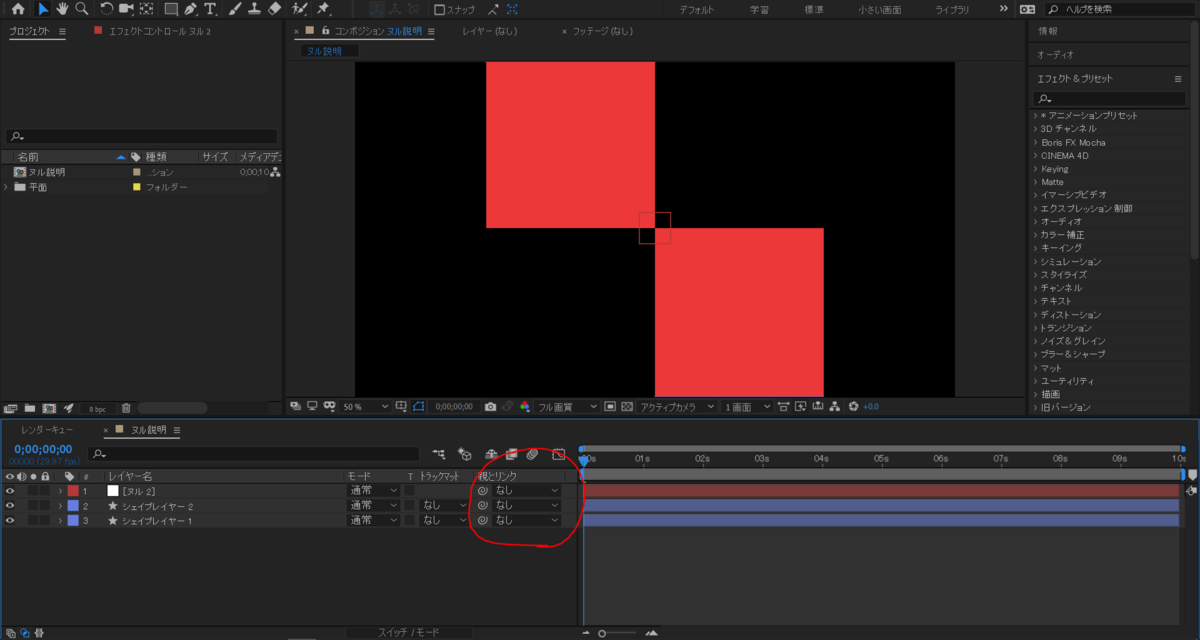This screenshot has width=1200, height=640.
Task: Click the channel RGB colors icon
Action: [524, 407]
